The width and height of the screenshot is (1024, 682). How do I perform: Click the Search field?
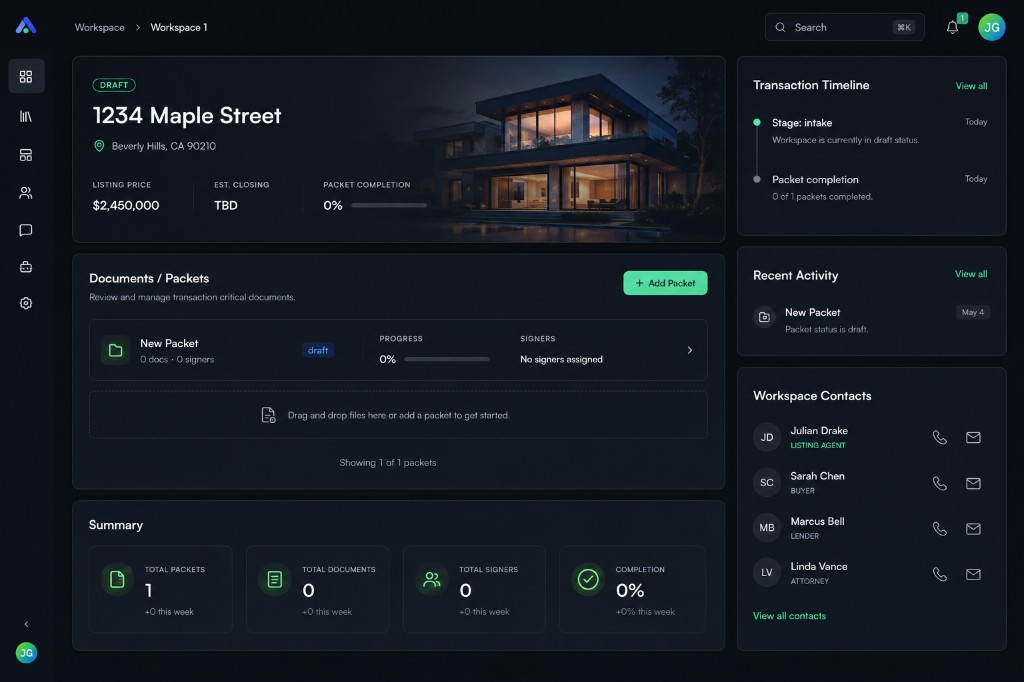844,27
